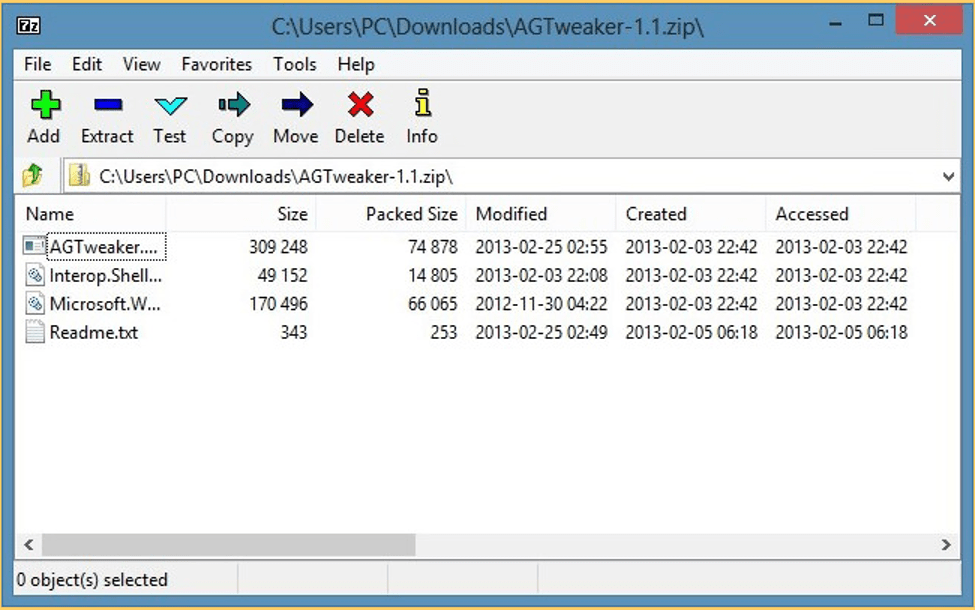
Task: Open the Tools menu
Action: pyautogui.click(x=295, y=64)
